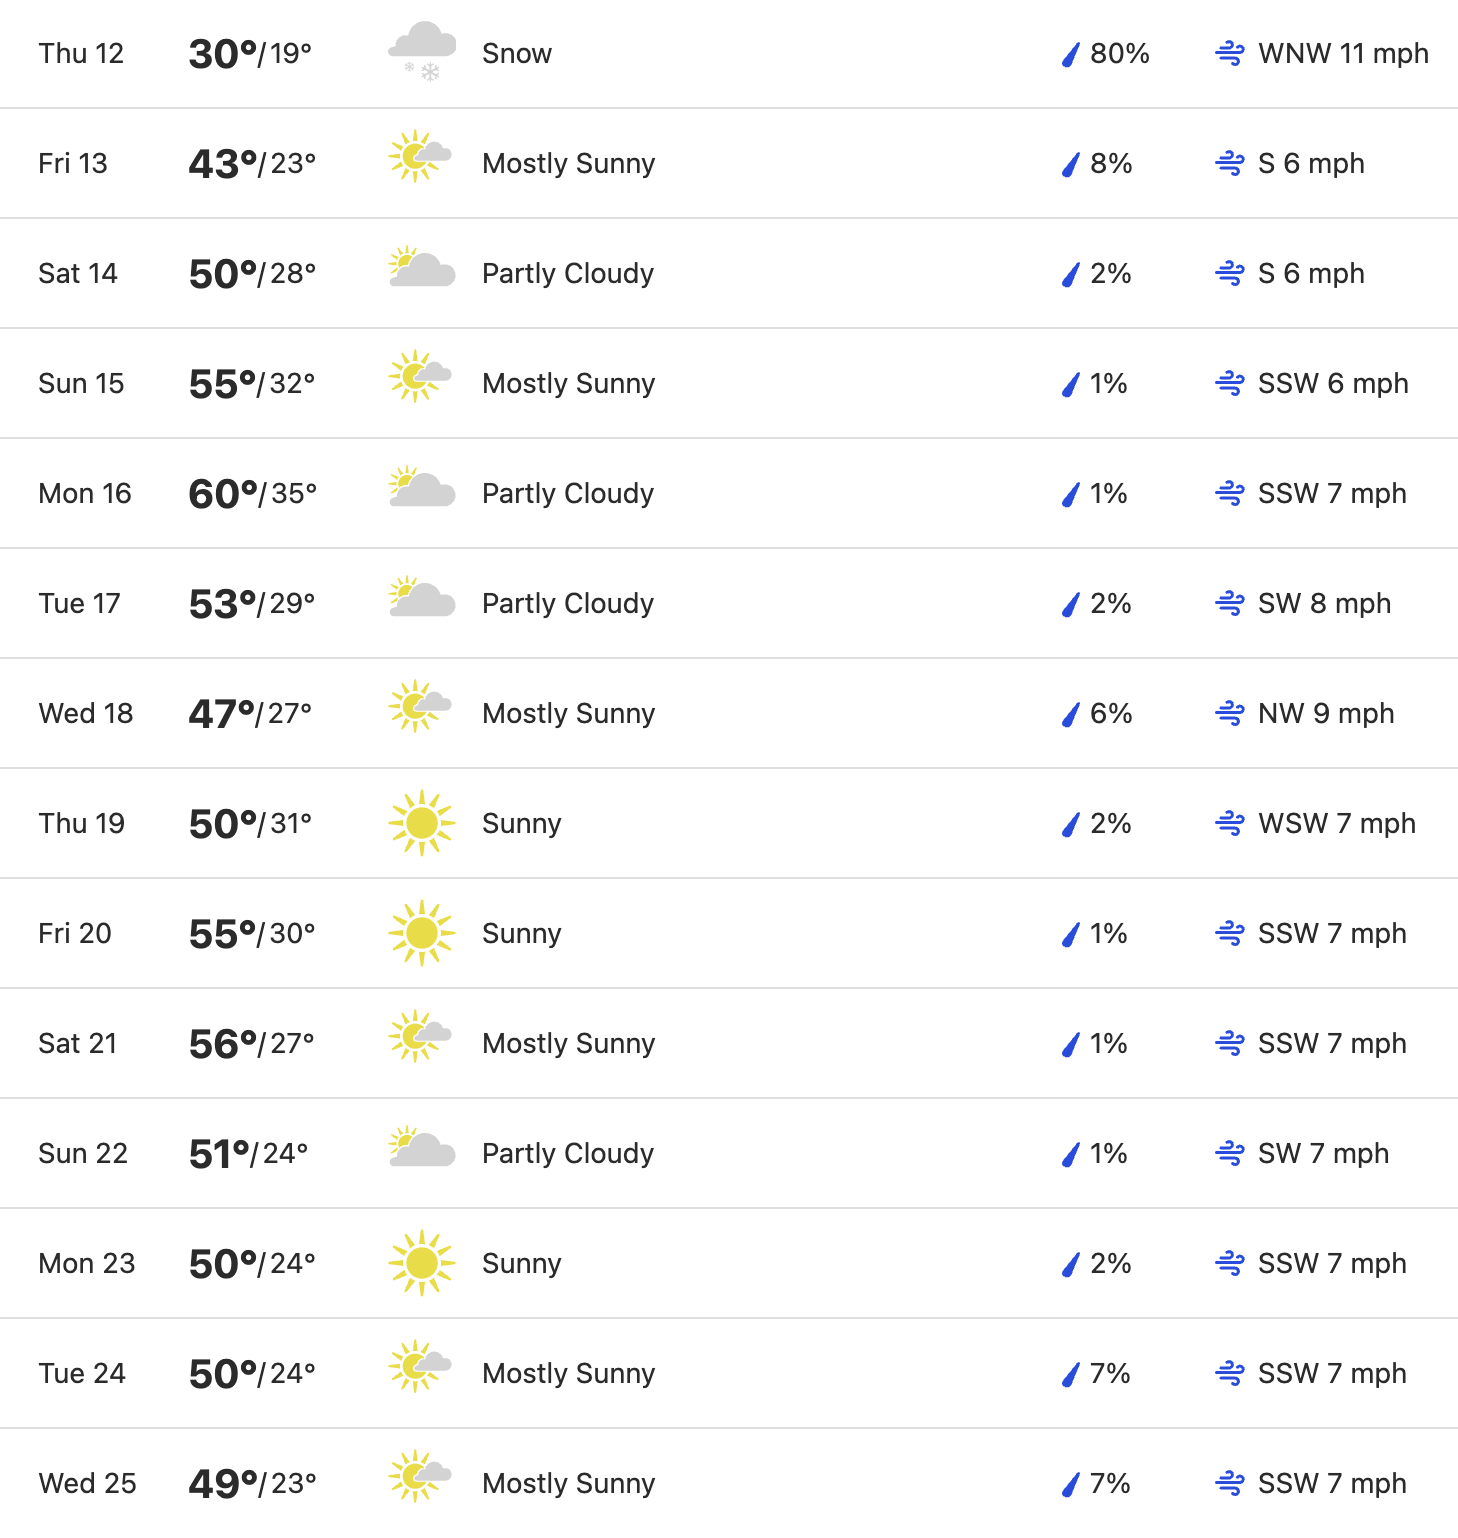
Task: Click the Partly Cloudy icon for Sat 14
Action: click(422, 267)
